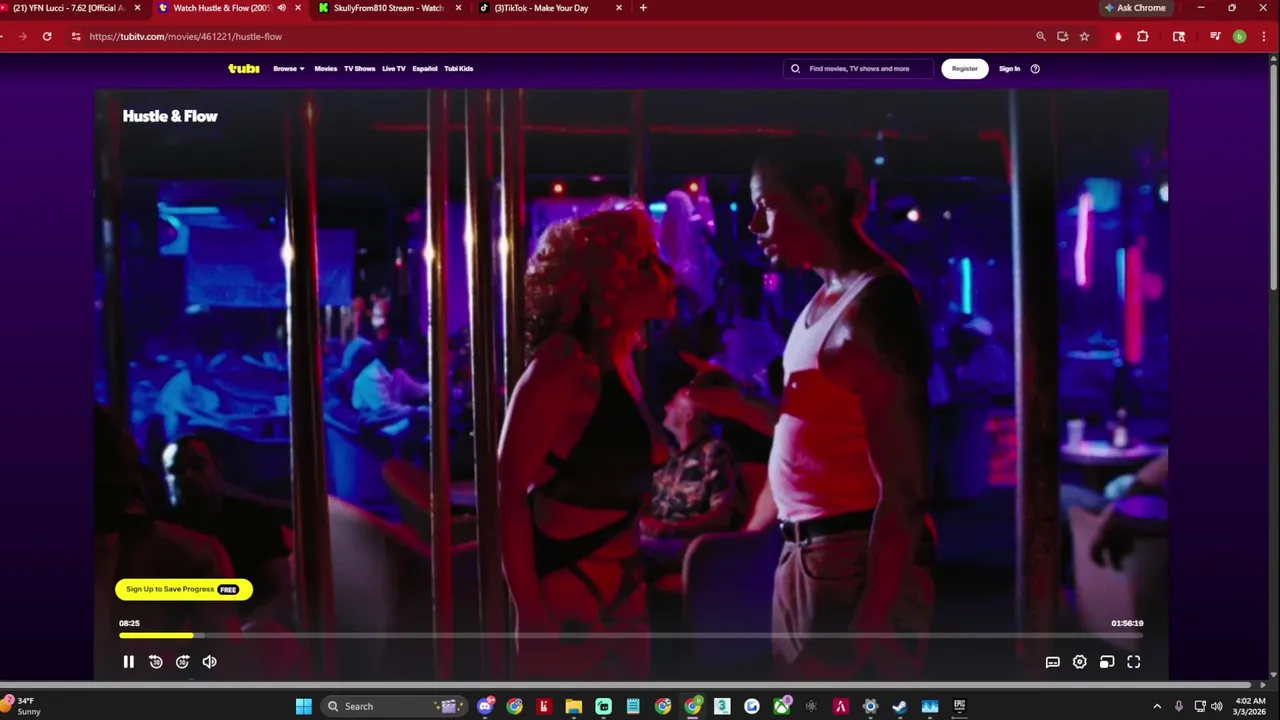Open the green Chrome profile avatar
Viewport: 1280px width, 720px height.
(x=1239, y=36)
